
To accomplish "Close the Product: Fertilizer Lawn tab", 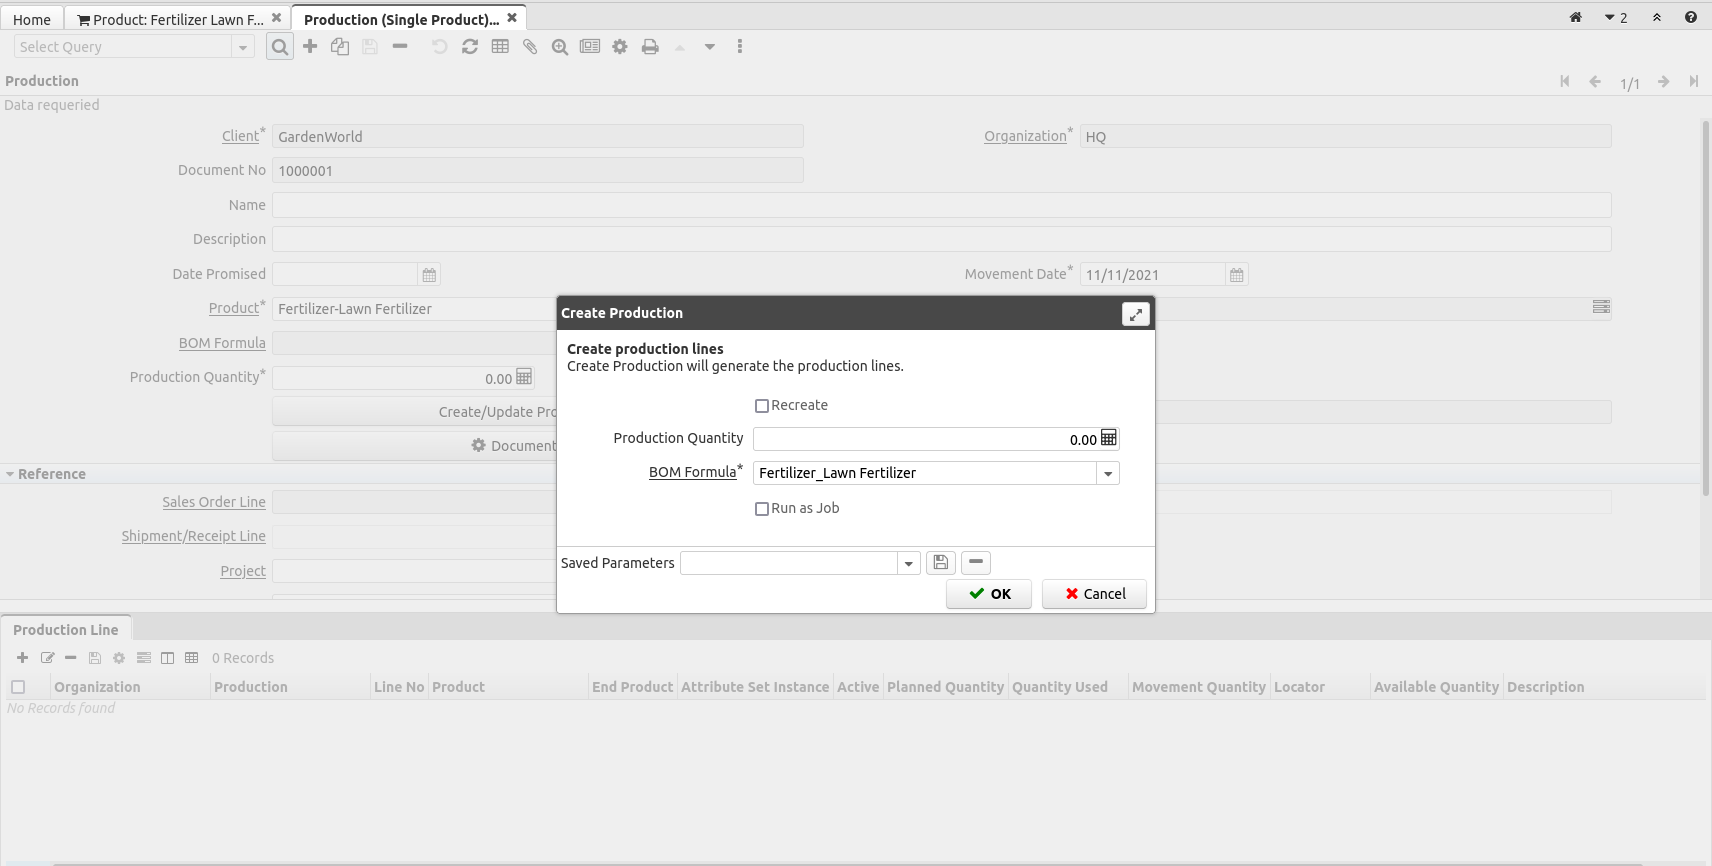I will (277, 17).
